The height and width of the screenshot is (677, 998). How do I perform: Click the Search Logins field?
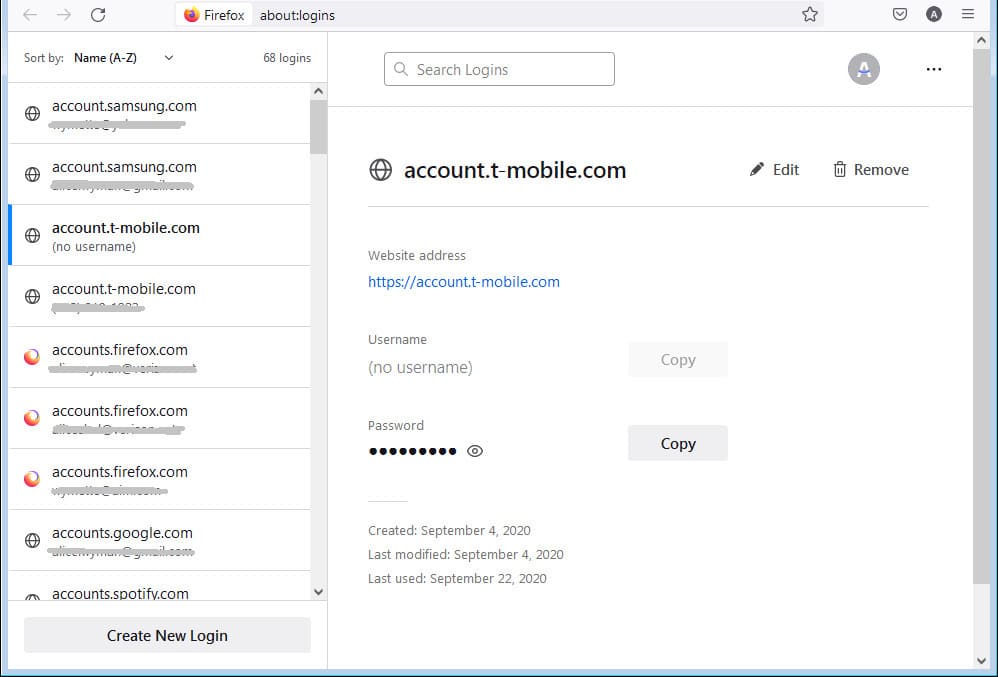click(499, 69)
